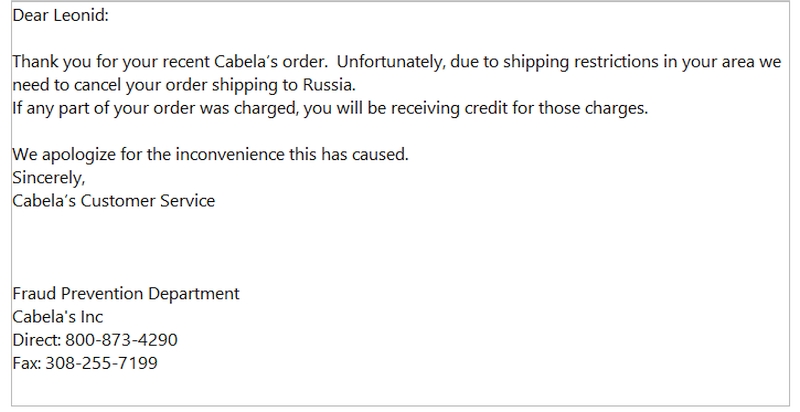Click the "Dear Leonid:" greeting line
The height and width of the screenshot is (412, 800).
click(x=60, y=15)
